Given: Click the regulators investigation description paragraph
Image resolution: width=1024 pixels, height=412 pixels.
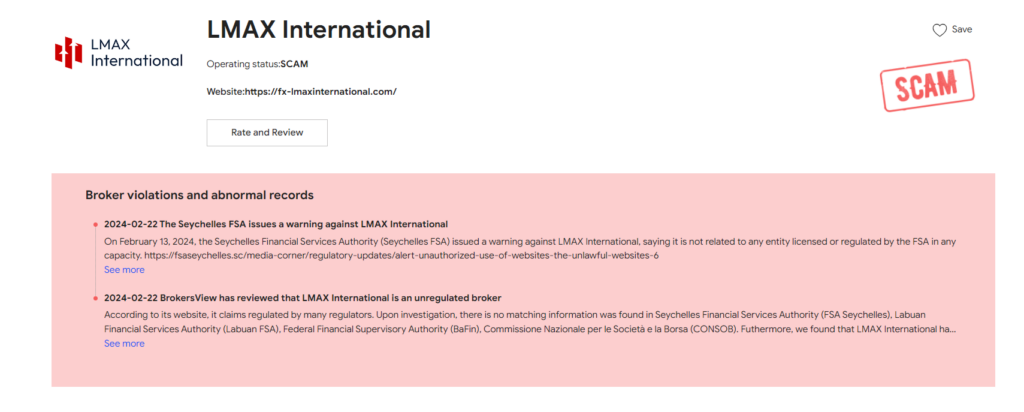Looking at the screenshot, I should (500, 321).
